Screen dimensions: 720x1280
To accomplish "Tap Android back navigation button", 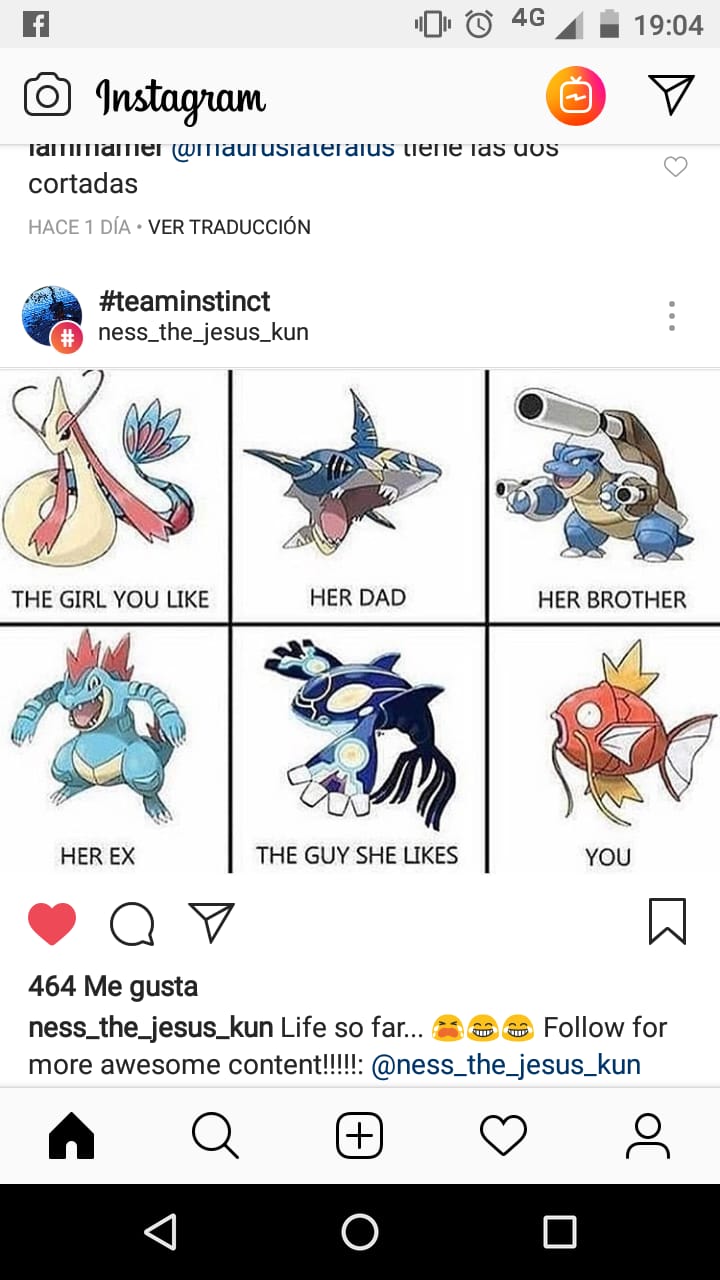I will point(160,1232).
